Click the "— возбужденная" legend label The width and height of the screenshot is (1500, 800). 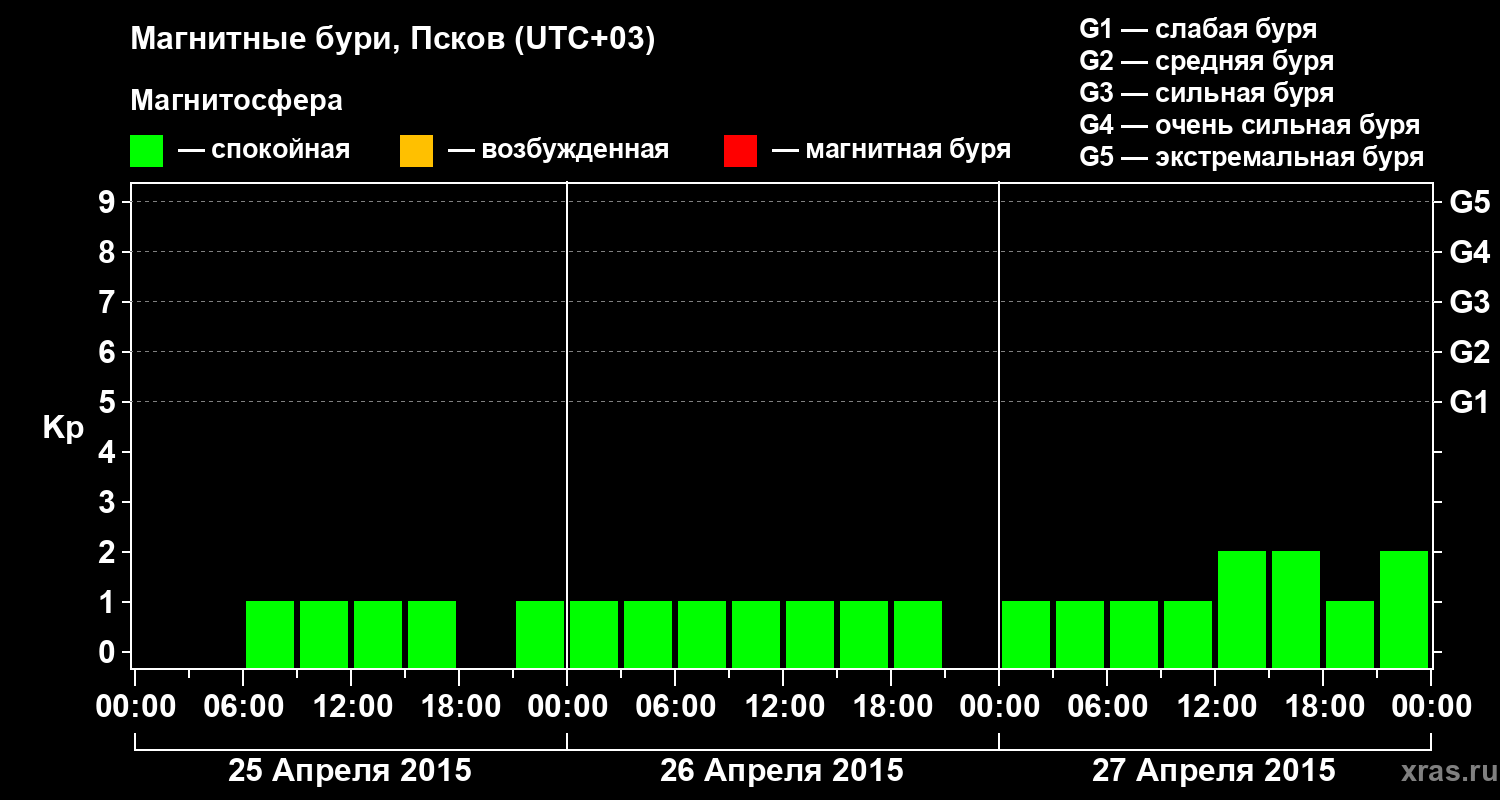558,151
